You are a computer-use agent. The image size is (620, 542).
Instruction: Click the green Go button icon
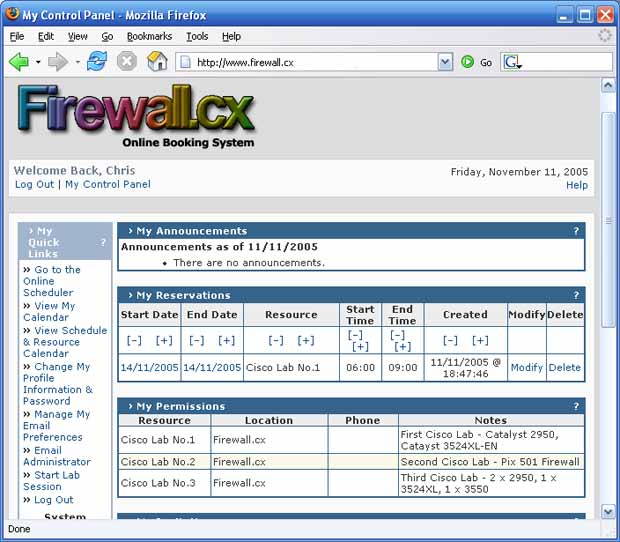[467, 62]
